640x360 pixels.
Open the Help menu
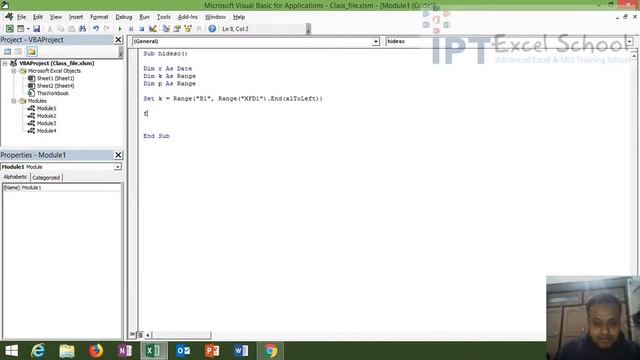(239, 17)
